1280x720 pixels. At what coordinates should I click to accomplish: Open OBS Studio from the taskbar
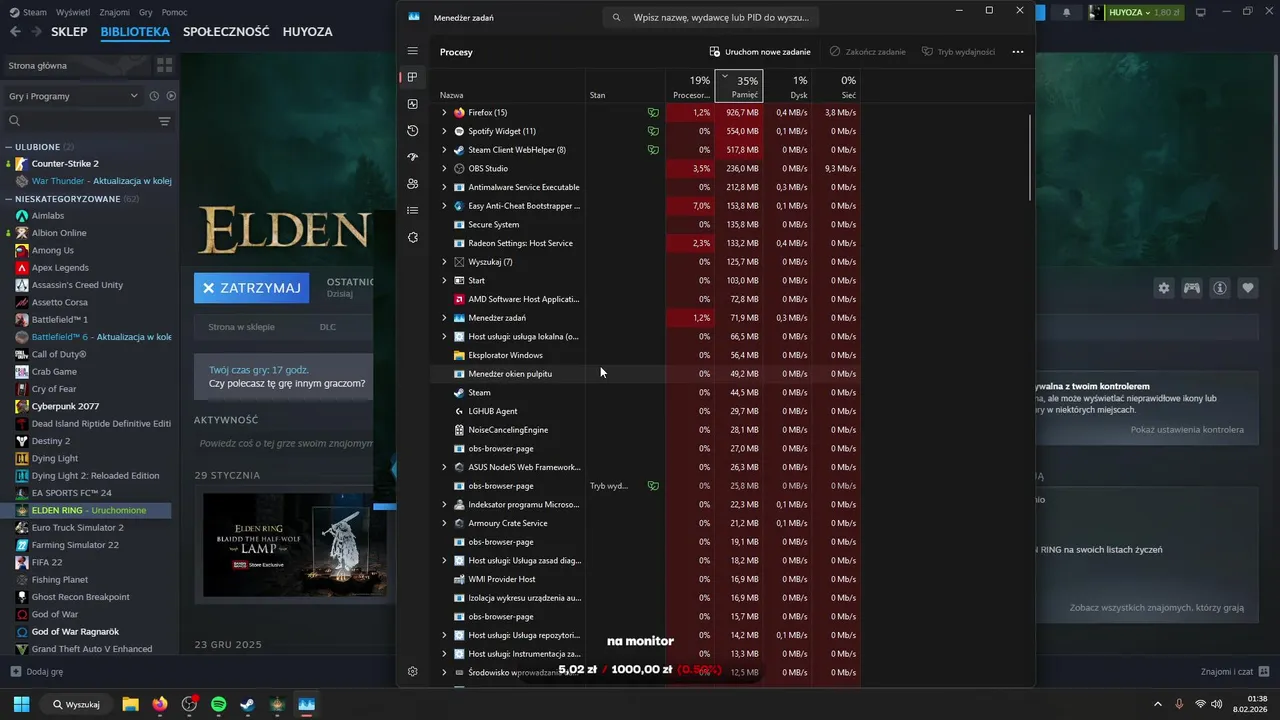189,704
